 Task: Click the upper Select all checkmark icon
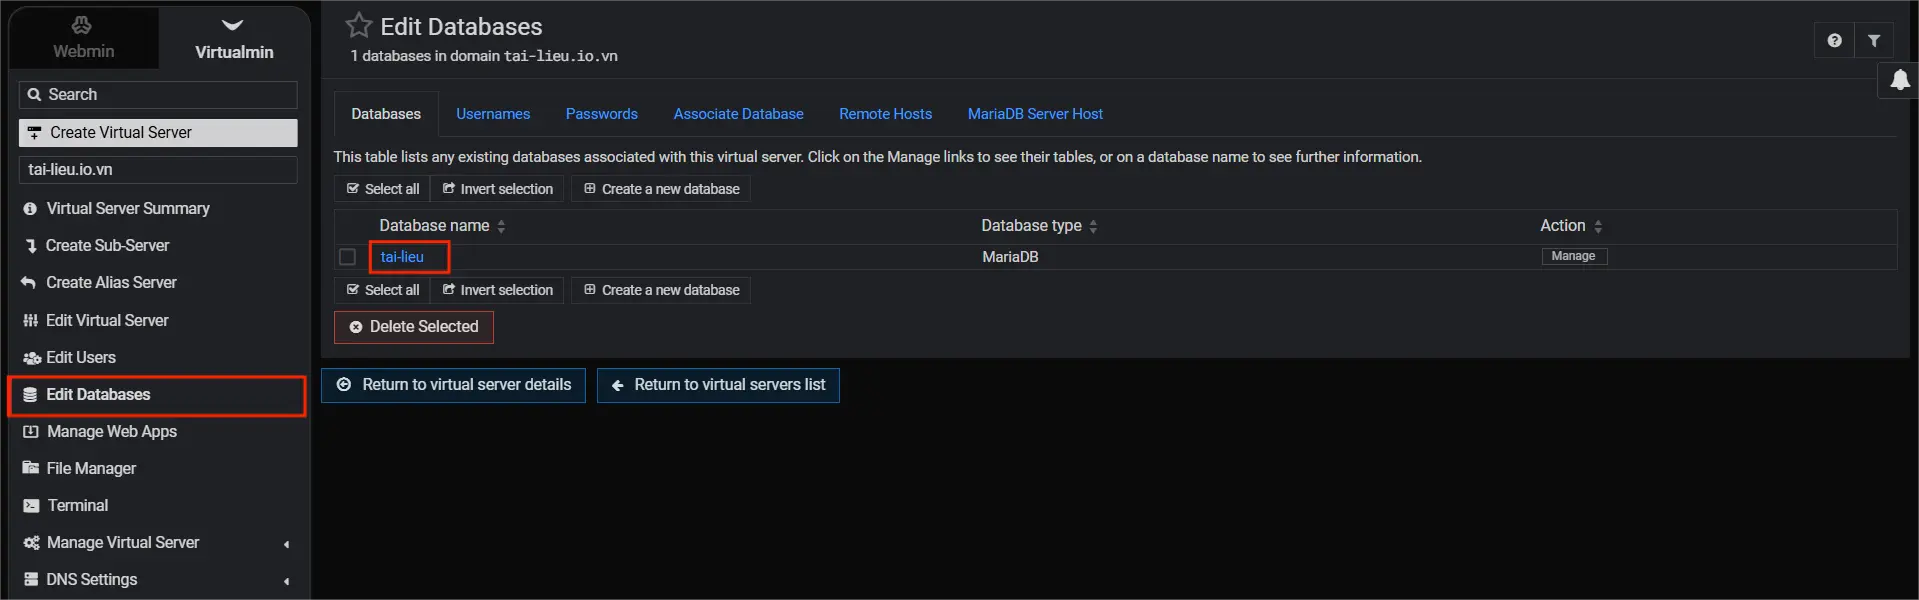tap(353, 189)
